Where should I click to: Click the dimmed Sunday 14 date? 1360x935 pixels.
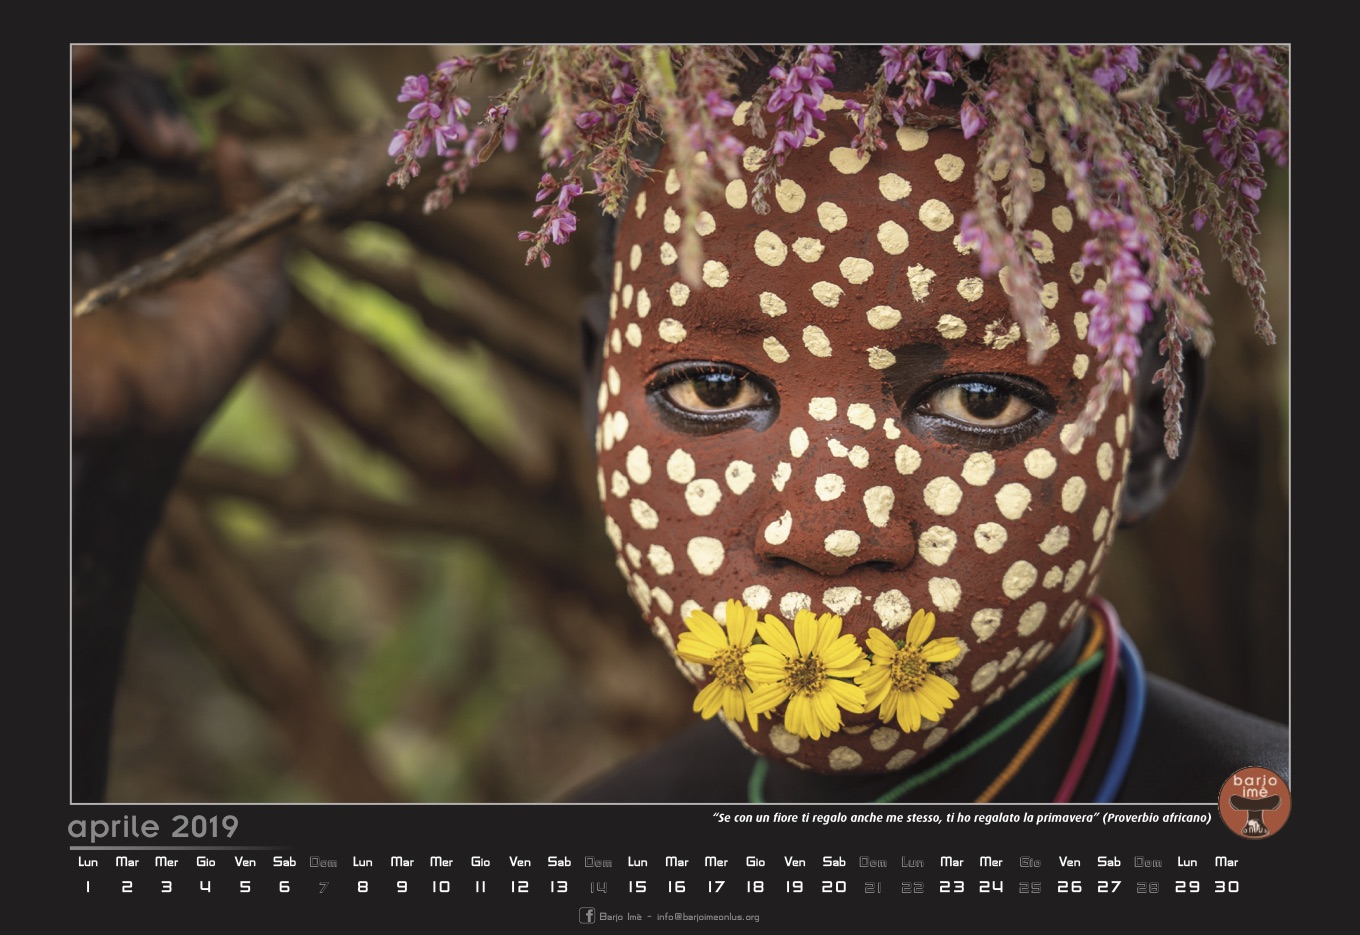point(598,886)
